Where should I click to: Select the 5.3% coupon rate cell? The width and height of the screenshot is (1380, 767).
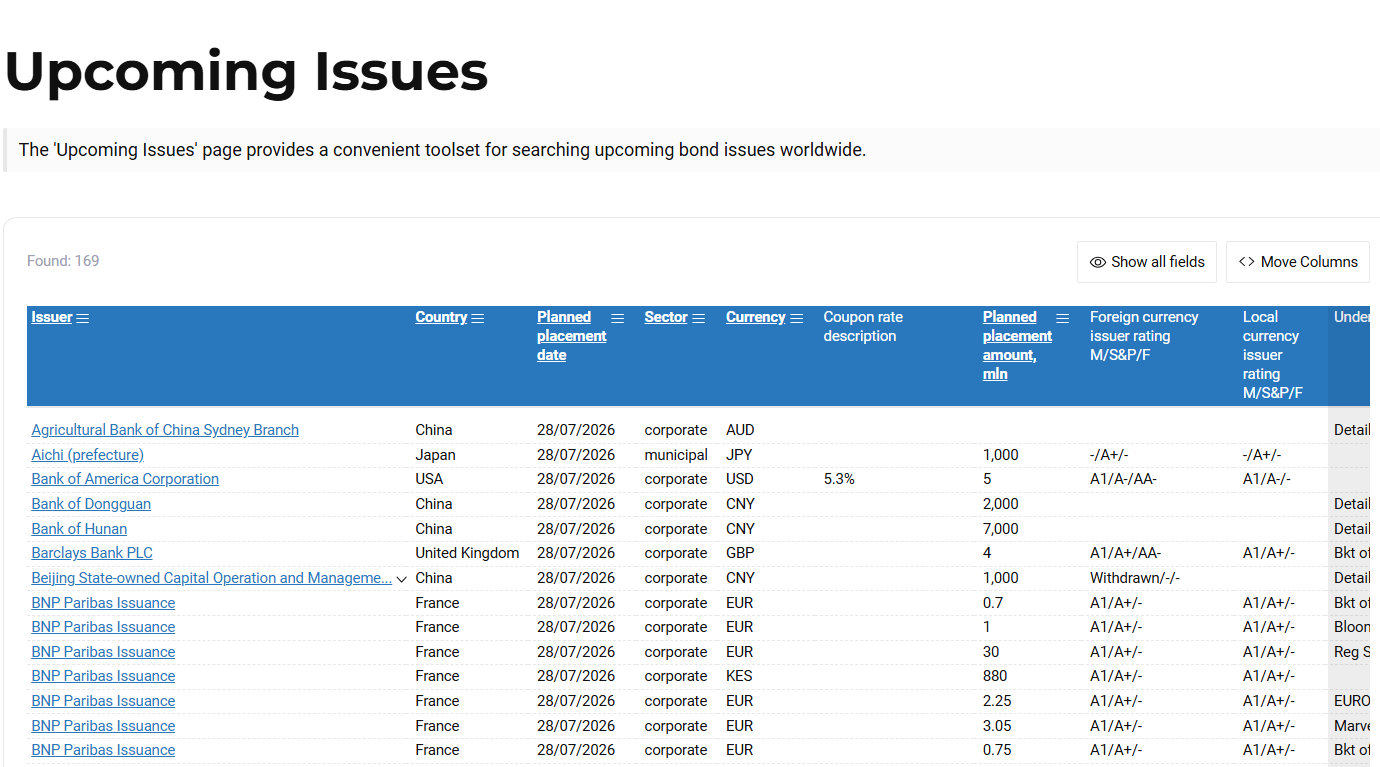click(839, 479)
